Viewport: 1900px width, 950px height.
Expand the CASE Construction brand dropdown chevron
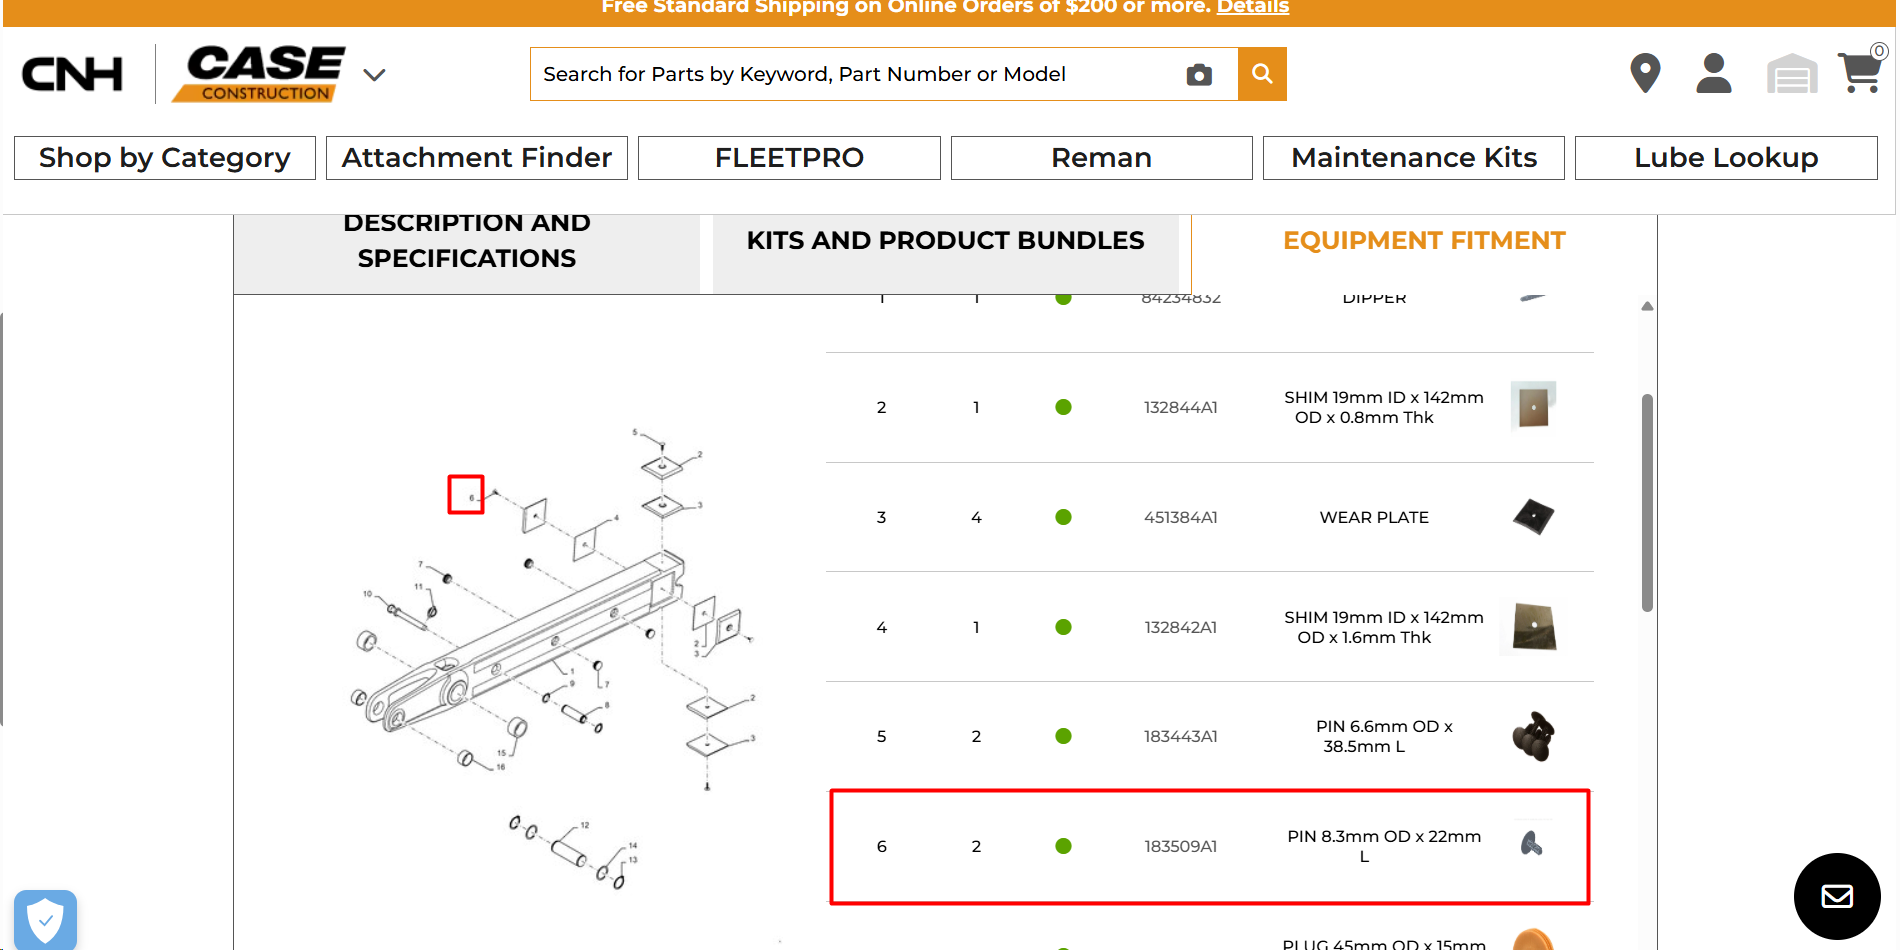click(x=374, y=75)
